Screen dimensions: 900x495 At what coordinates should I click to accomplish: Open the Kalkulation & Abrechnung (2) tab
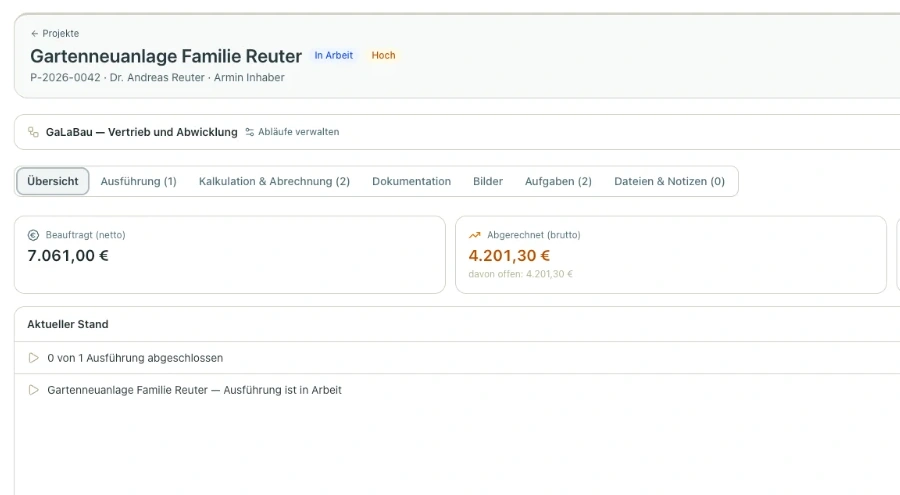274,181
